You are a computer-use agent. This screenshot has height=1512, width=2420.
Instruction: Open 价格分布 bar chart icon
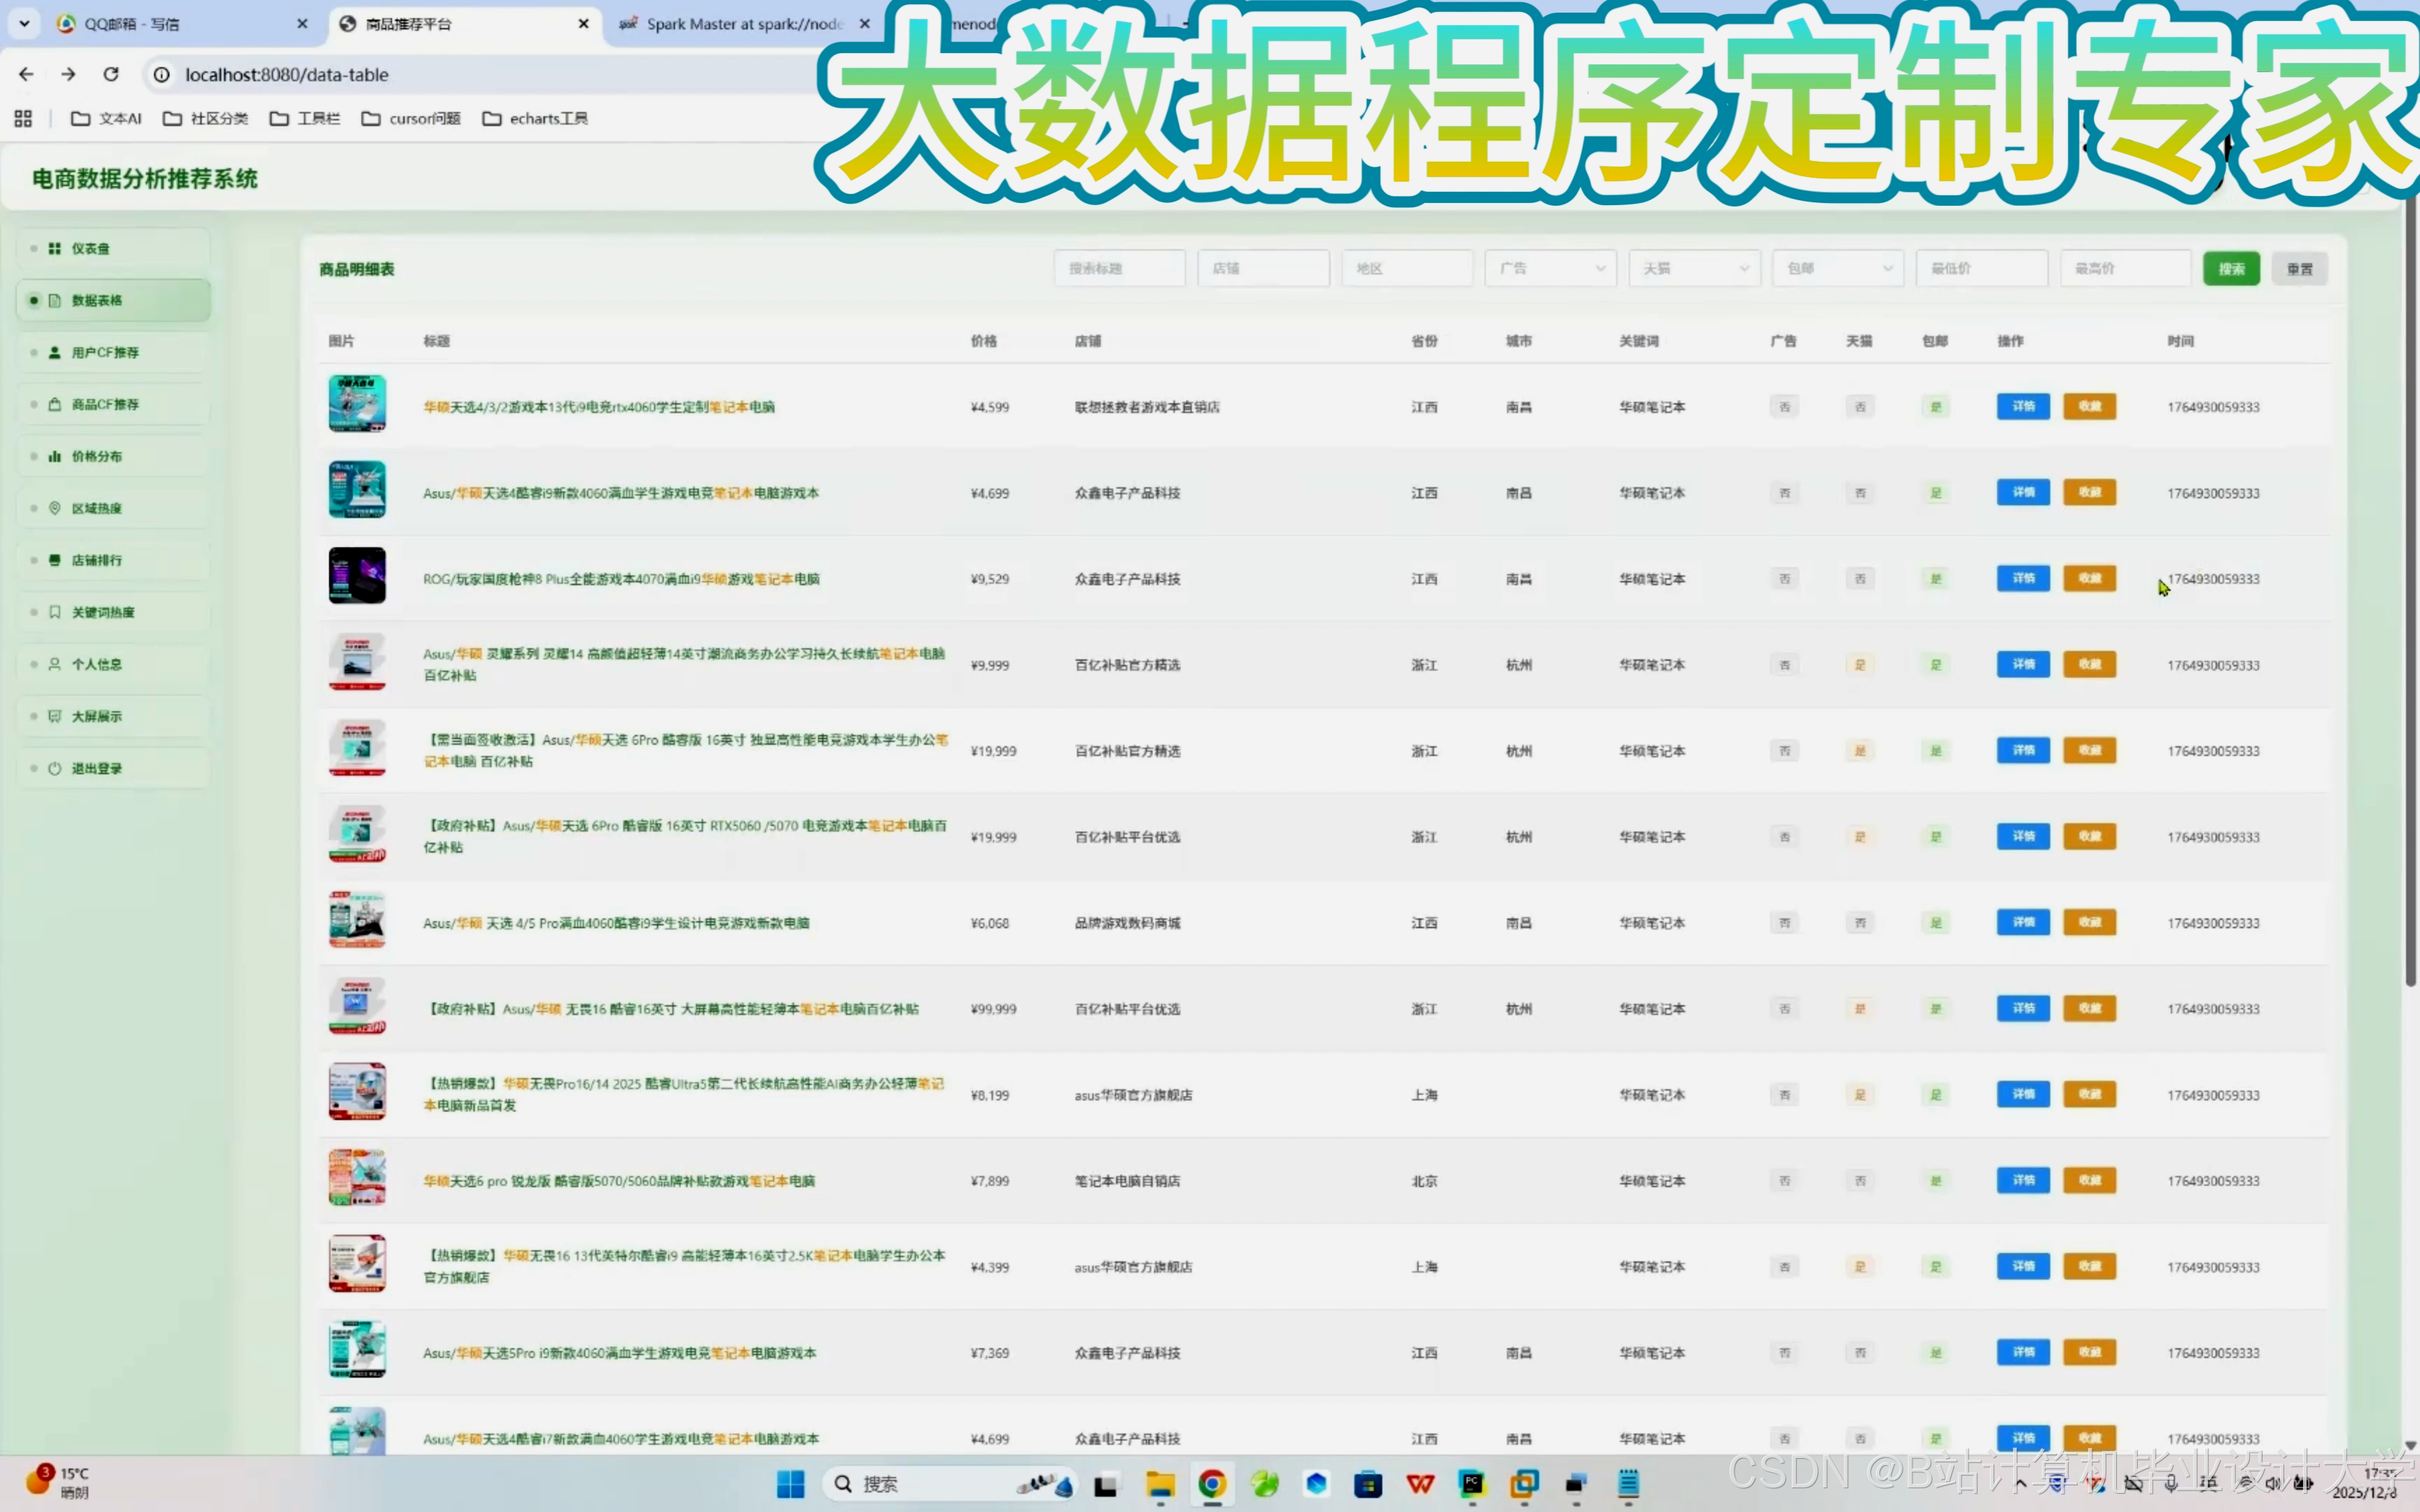pyautogui.click(x=55, y=456)
